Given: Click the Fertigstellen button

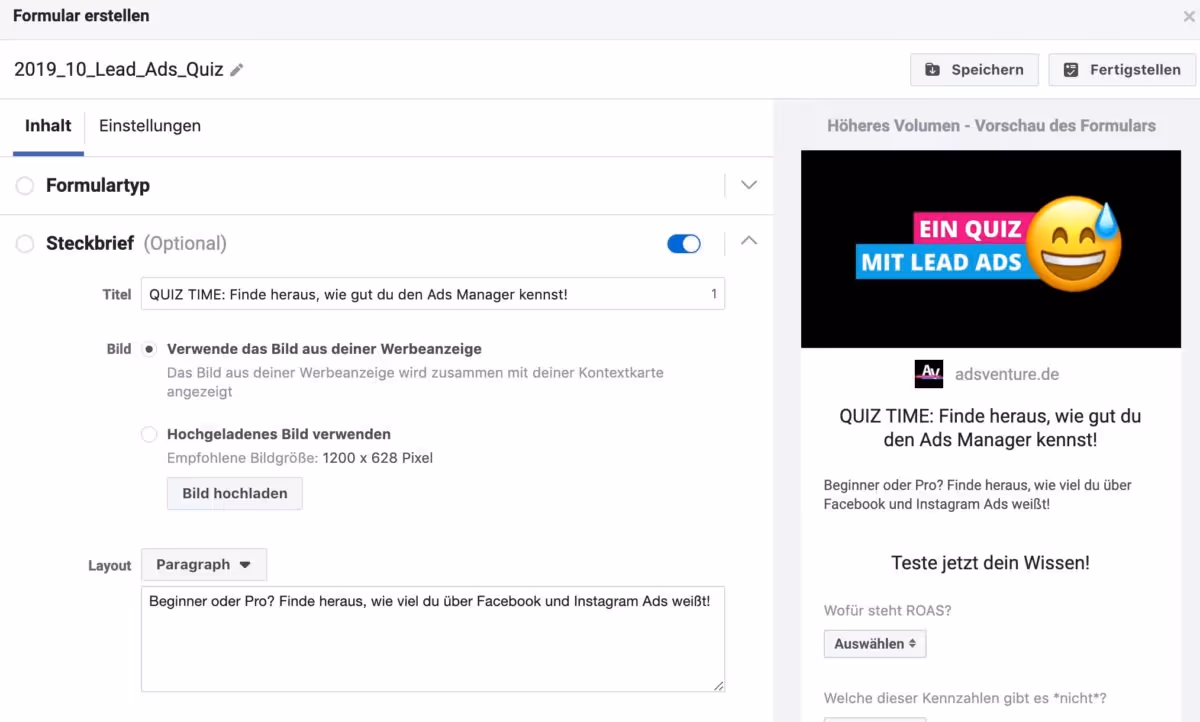Looking at the screenshot, I should [x=1122, y=70].
